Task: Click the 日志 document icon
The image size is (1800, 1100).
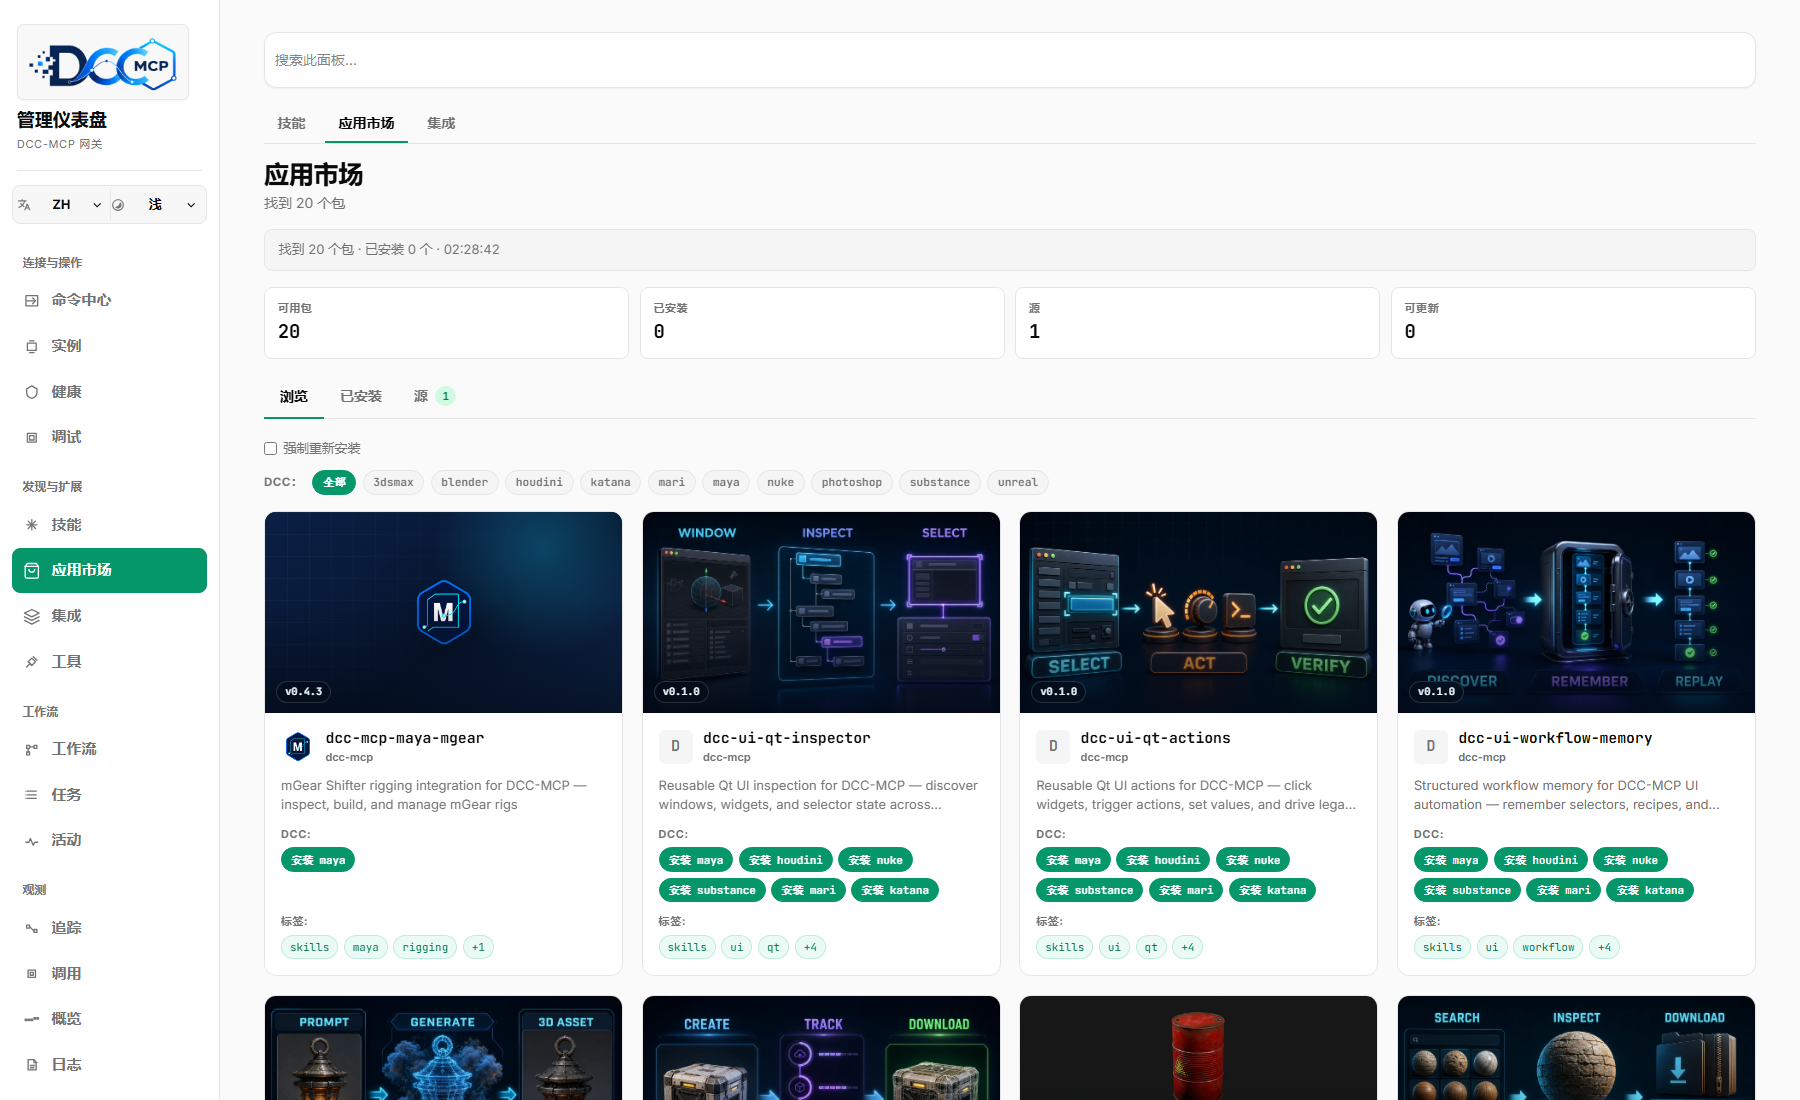Action: tap(32, 1065)
